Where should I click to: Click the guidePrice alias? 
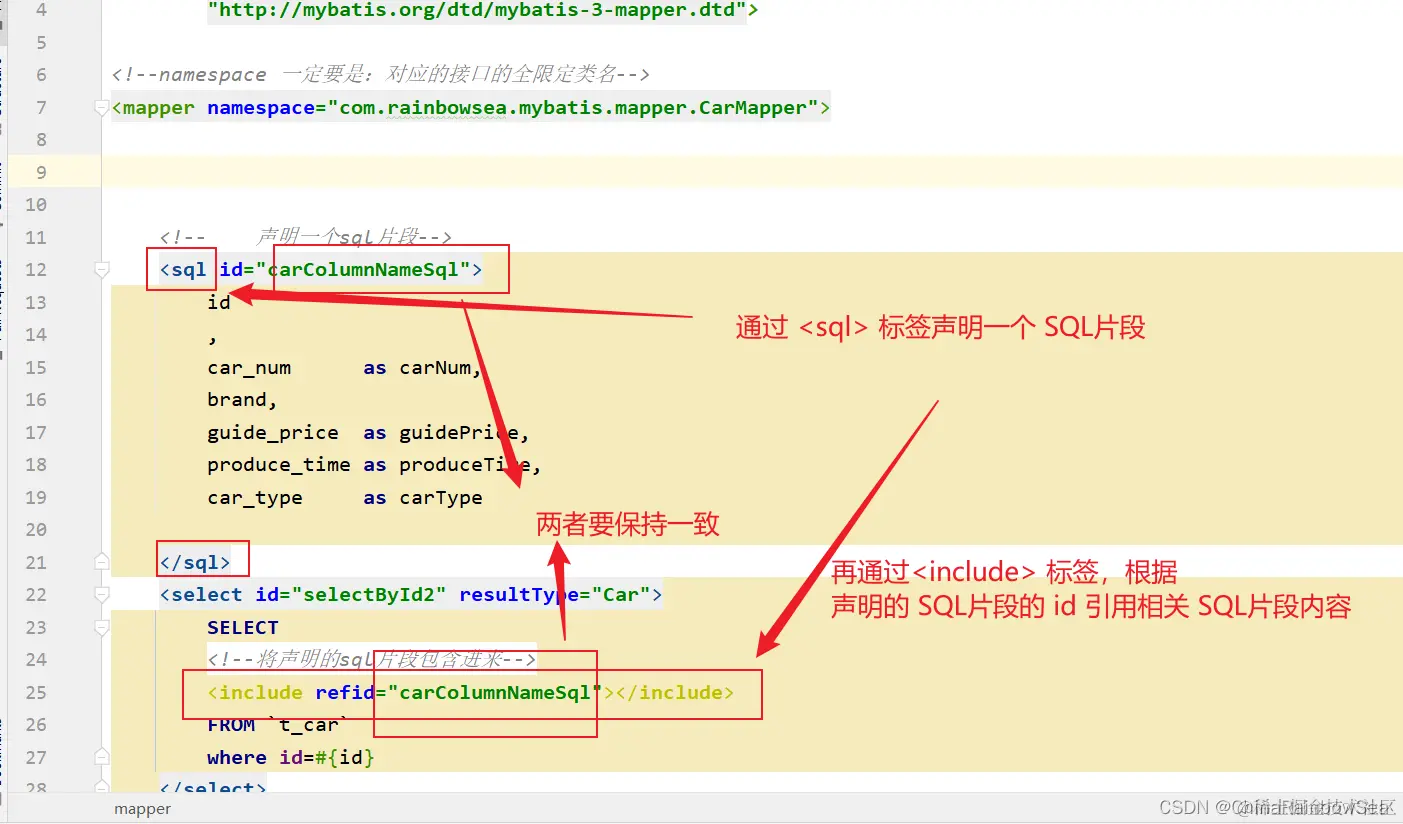[459, 433]
